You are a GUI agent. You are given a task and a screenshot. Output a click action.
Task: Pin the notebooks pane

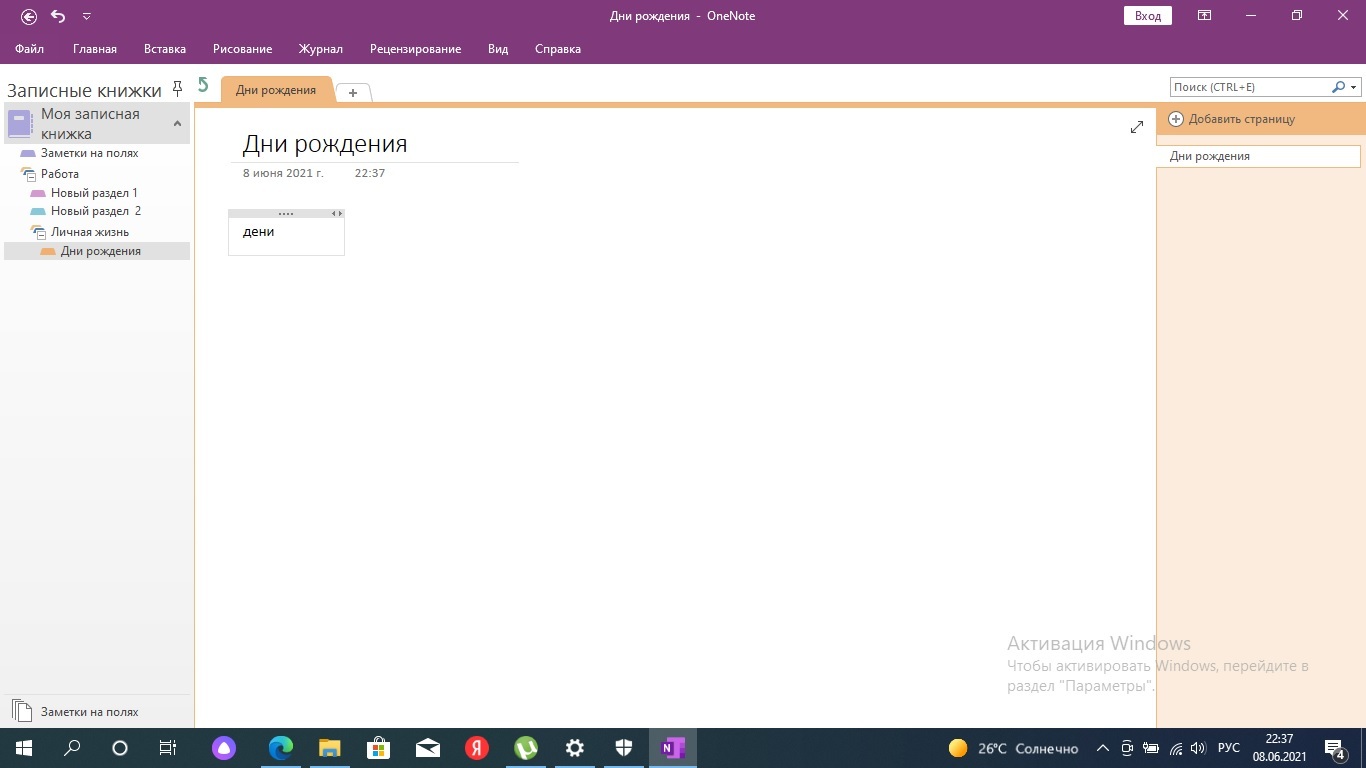tap(178, 88)
